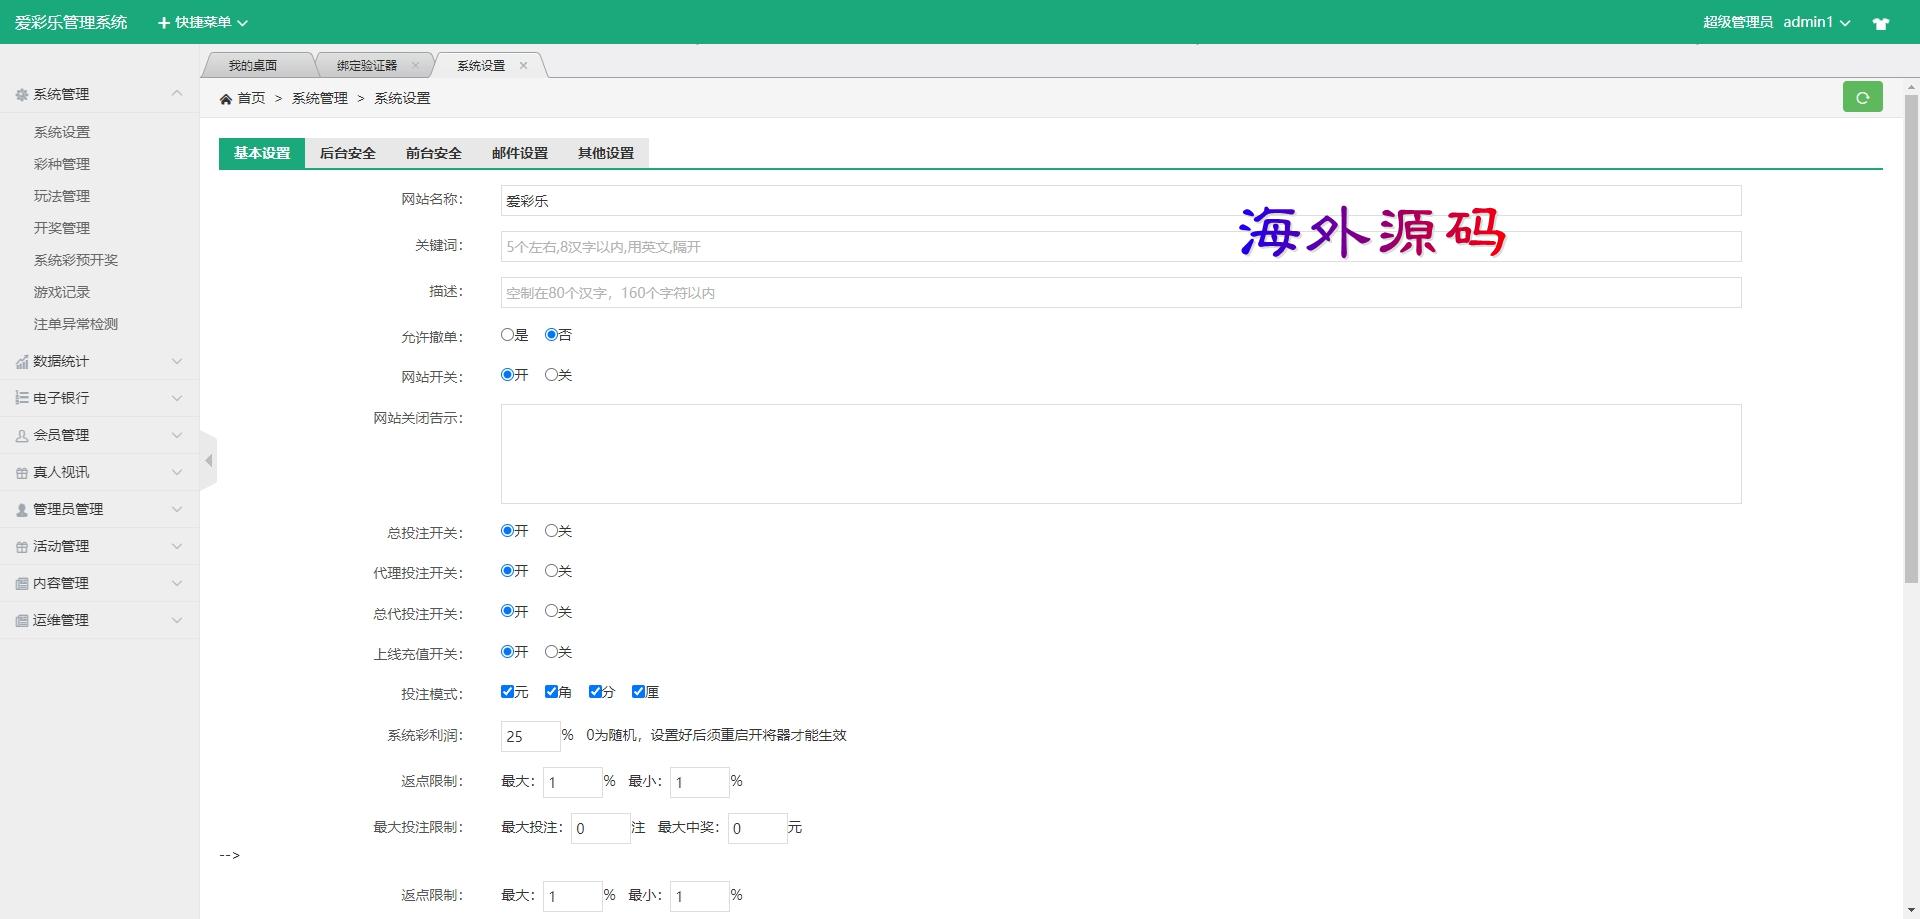Click the list icon beside 电子银行

pyautogui.click(x=22, y=398)
